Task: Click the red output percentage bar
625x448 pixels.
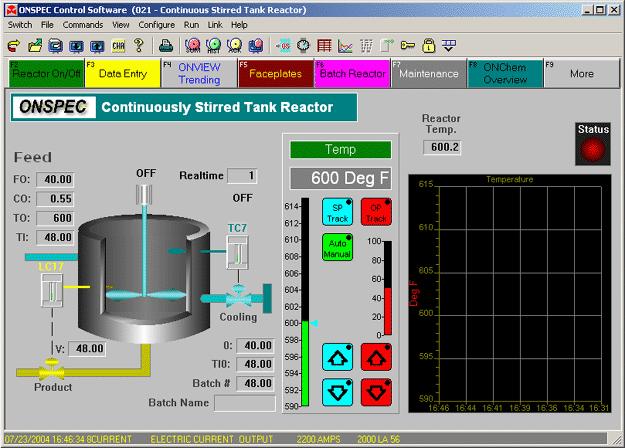Action: pos(387,311)
